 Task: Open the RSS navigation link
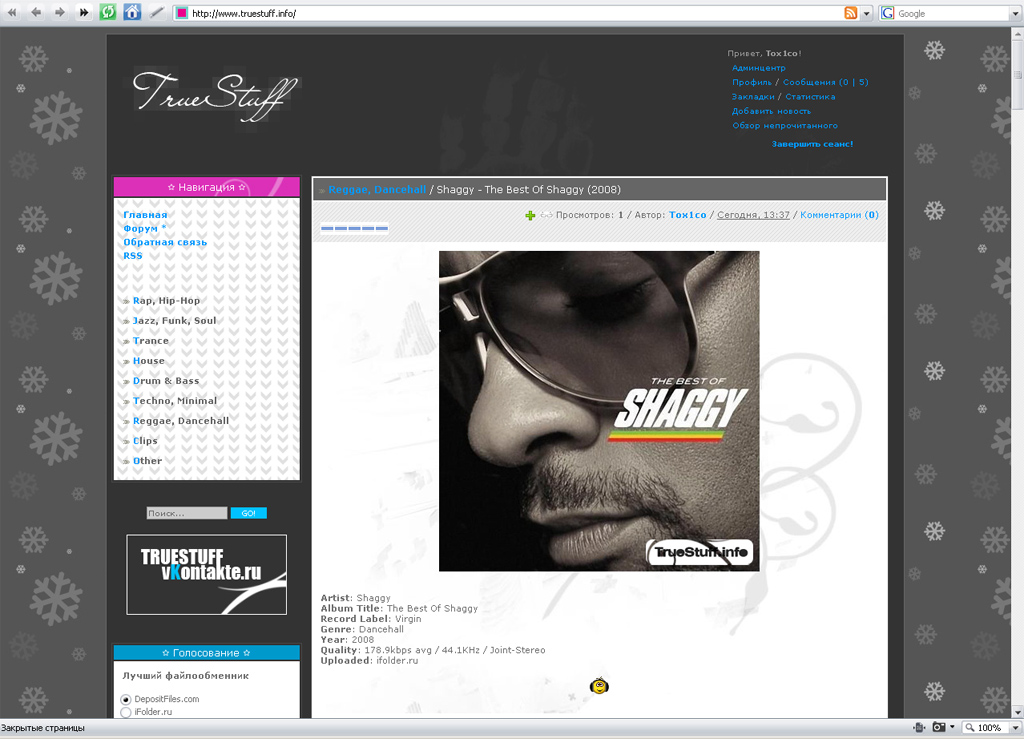133,256
